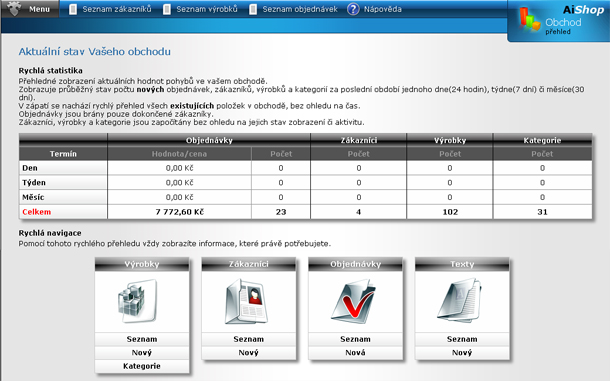Click the Hodnota/cena column header
This screenshot has height=381, width=610.
tap(179, 154)
